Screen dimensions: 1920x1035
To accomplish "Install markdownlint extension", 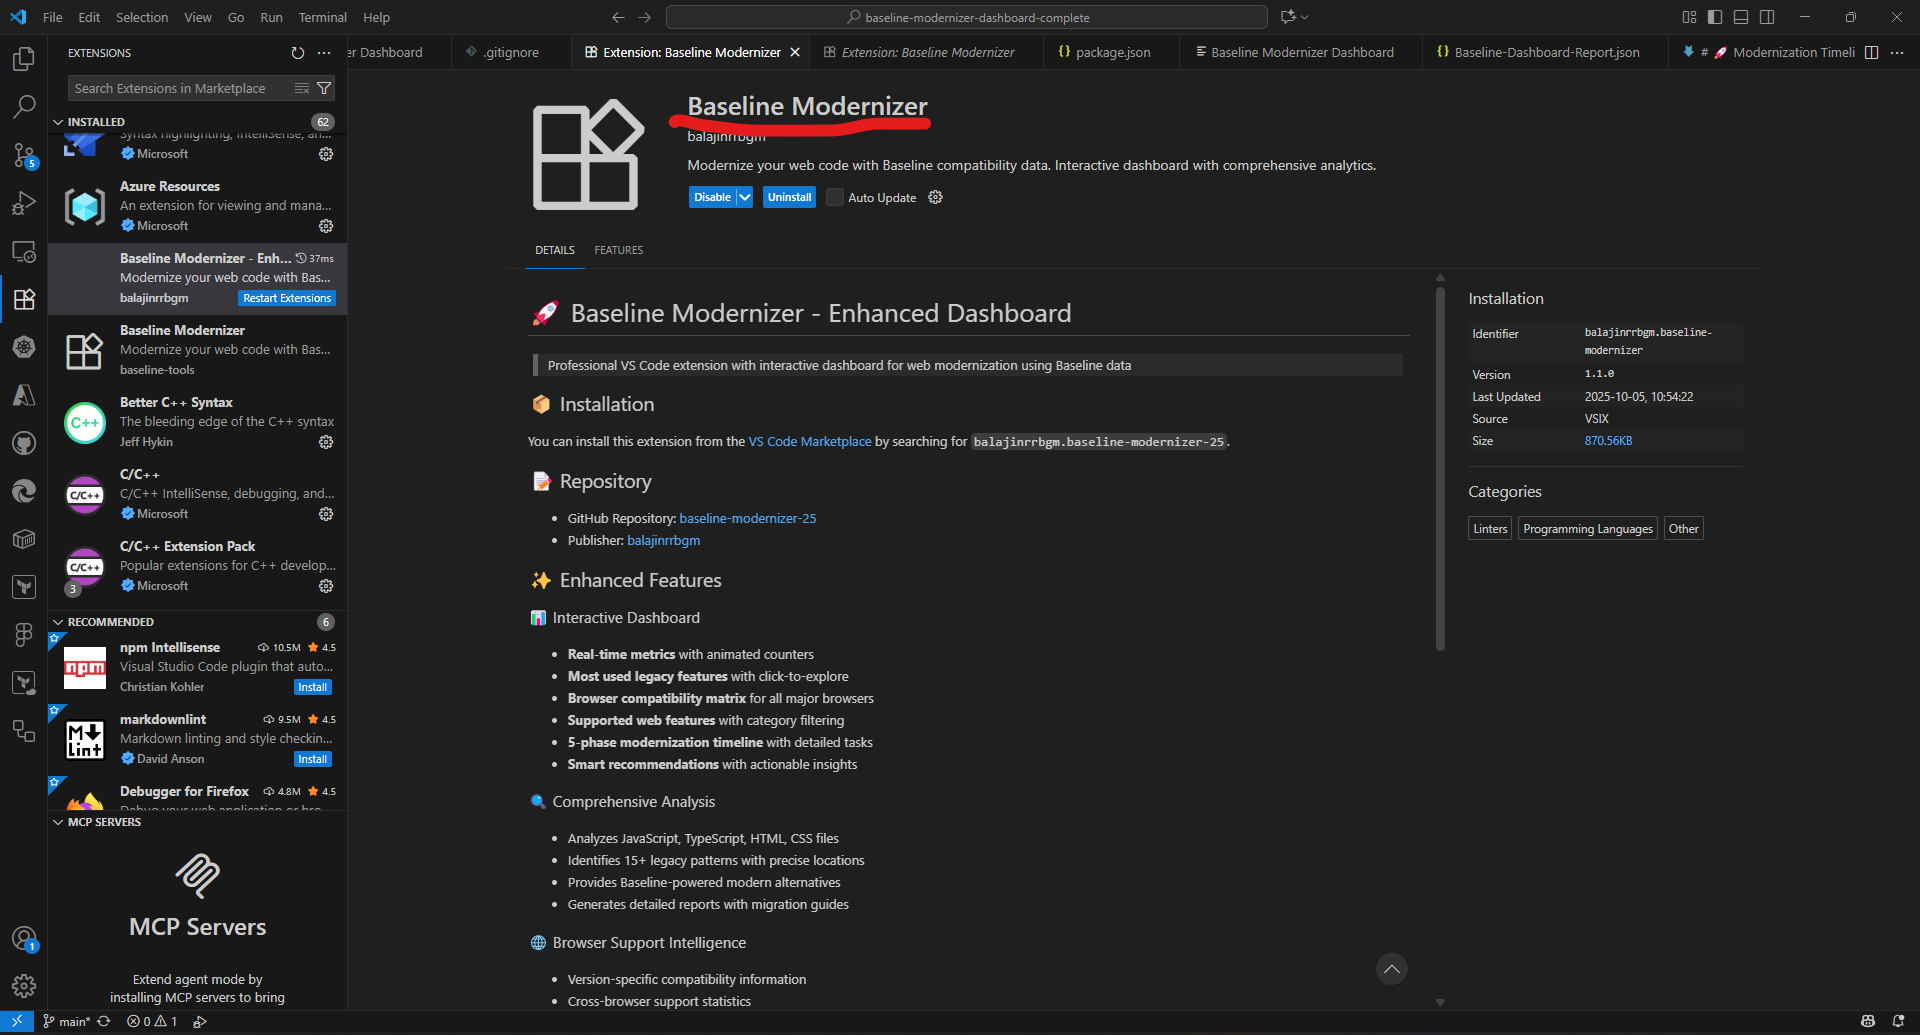I will (313, 759).
